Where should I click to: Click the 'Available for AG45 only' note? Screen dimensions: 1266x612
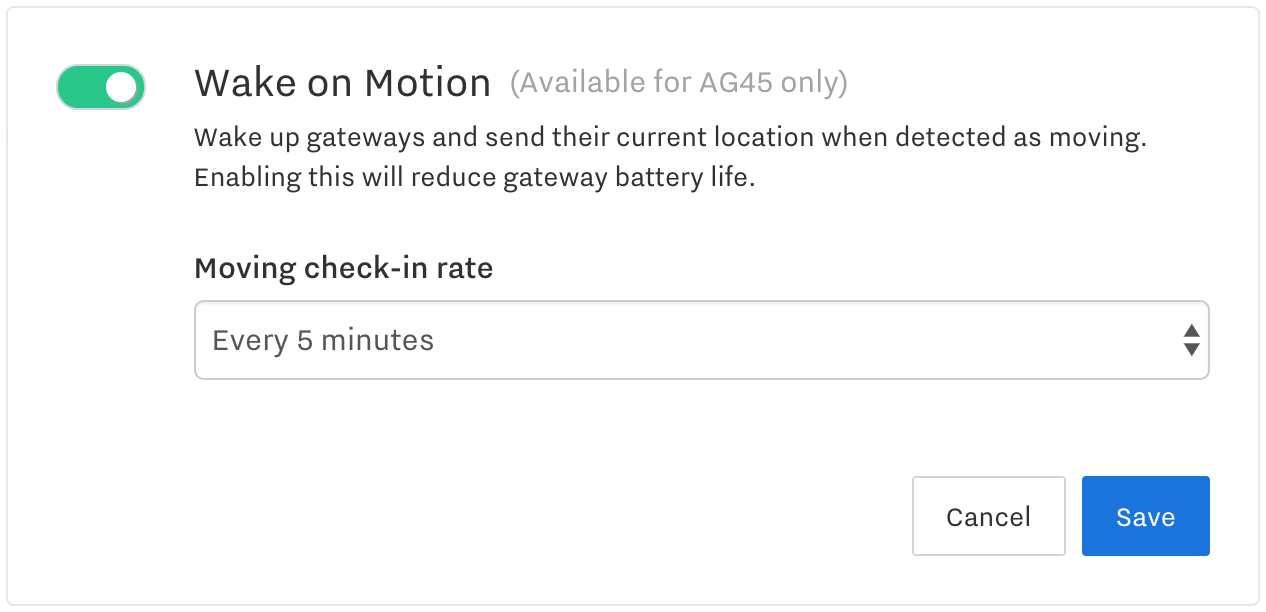679,83
